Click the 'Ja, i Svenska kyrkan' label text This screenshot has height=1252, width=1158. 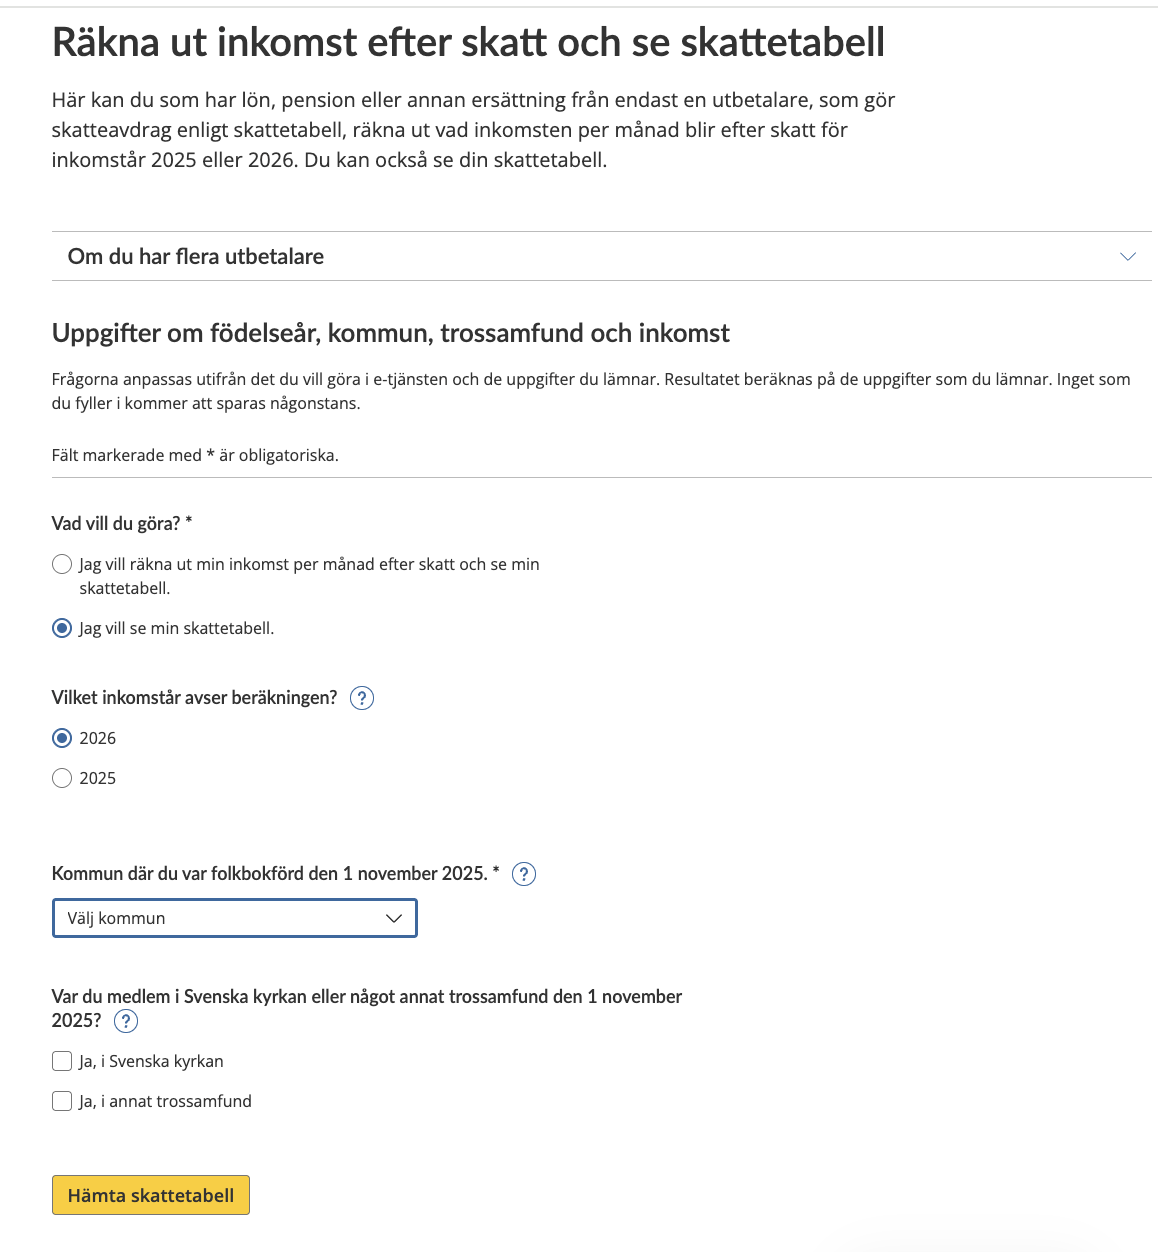[x=152, y=1061]
